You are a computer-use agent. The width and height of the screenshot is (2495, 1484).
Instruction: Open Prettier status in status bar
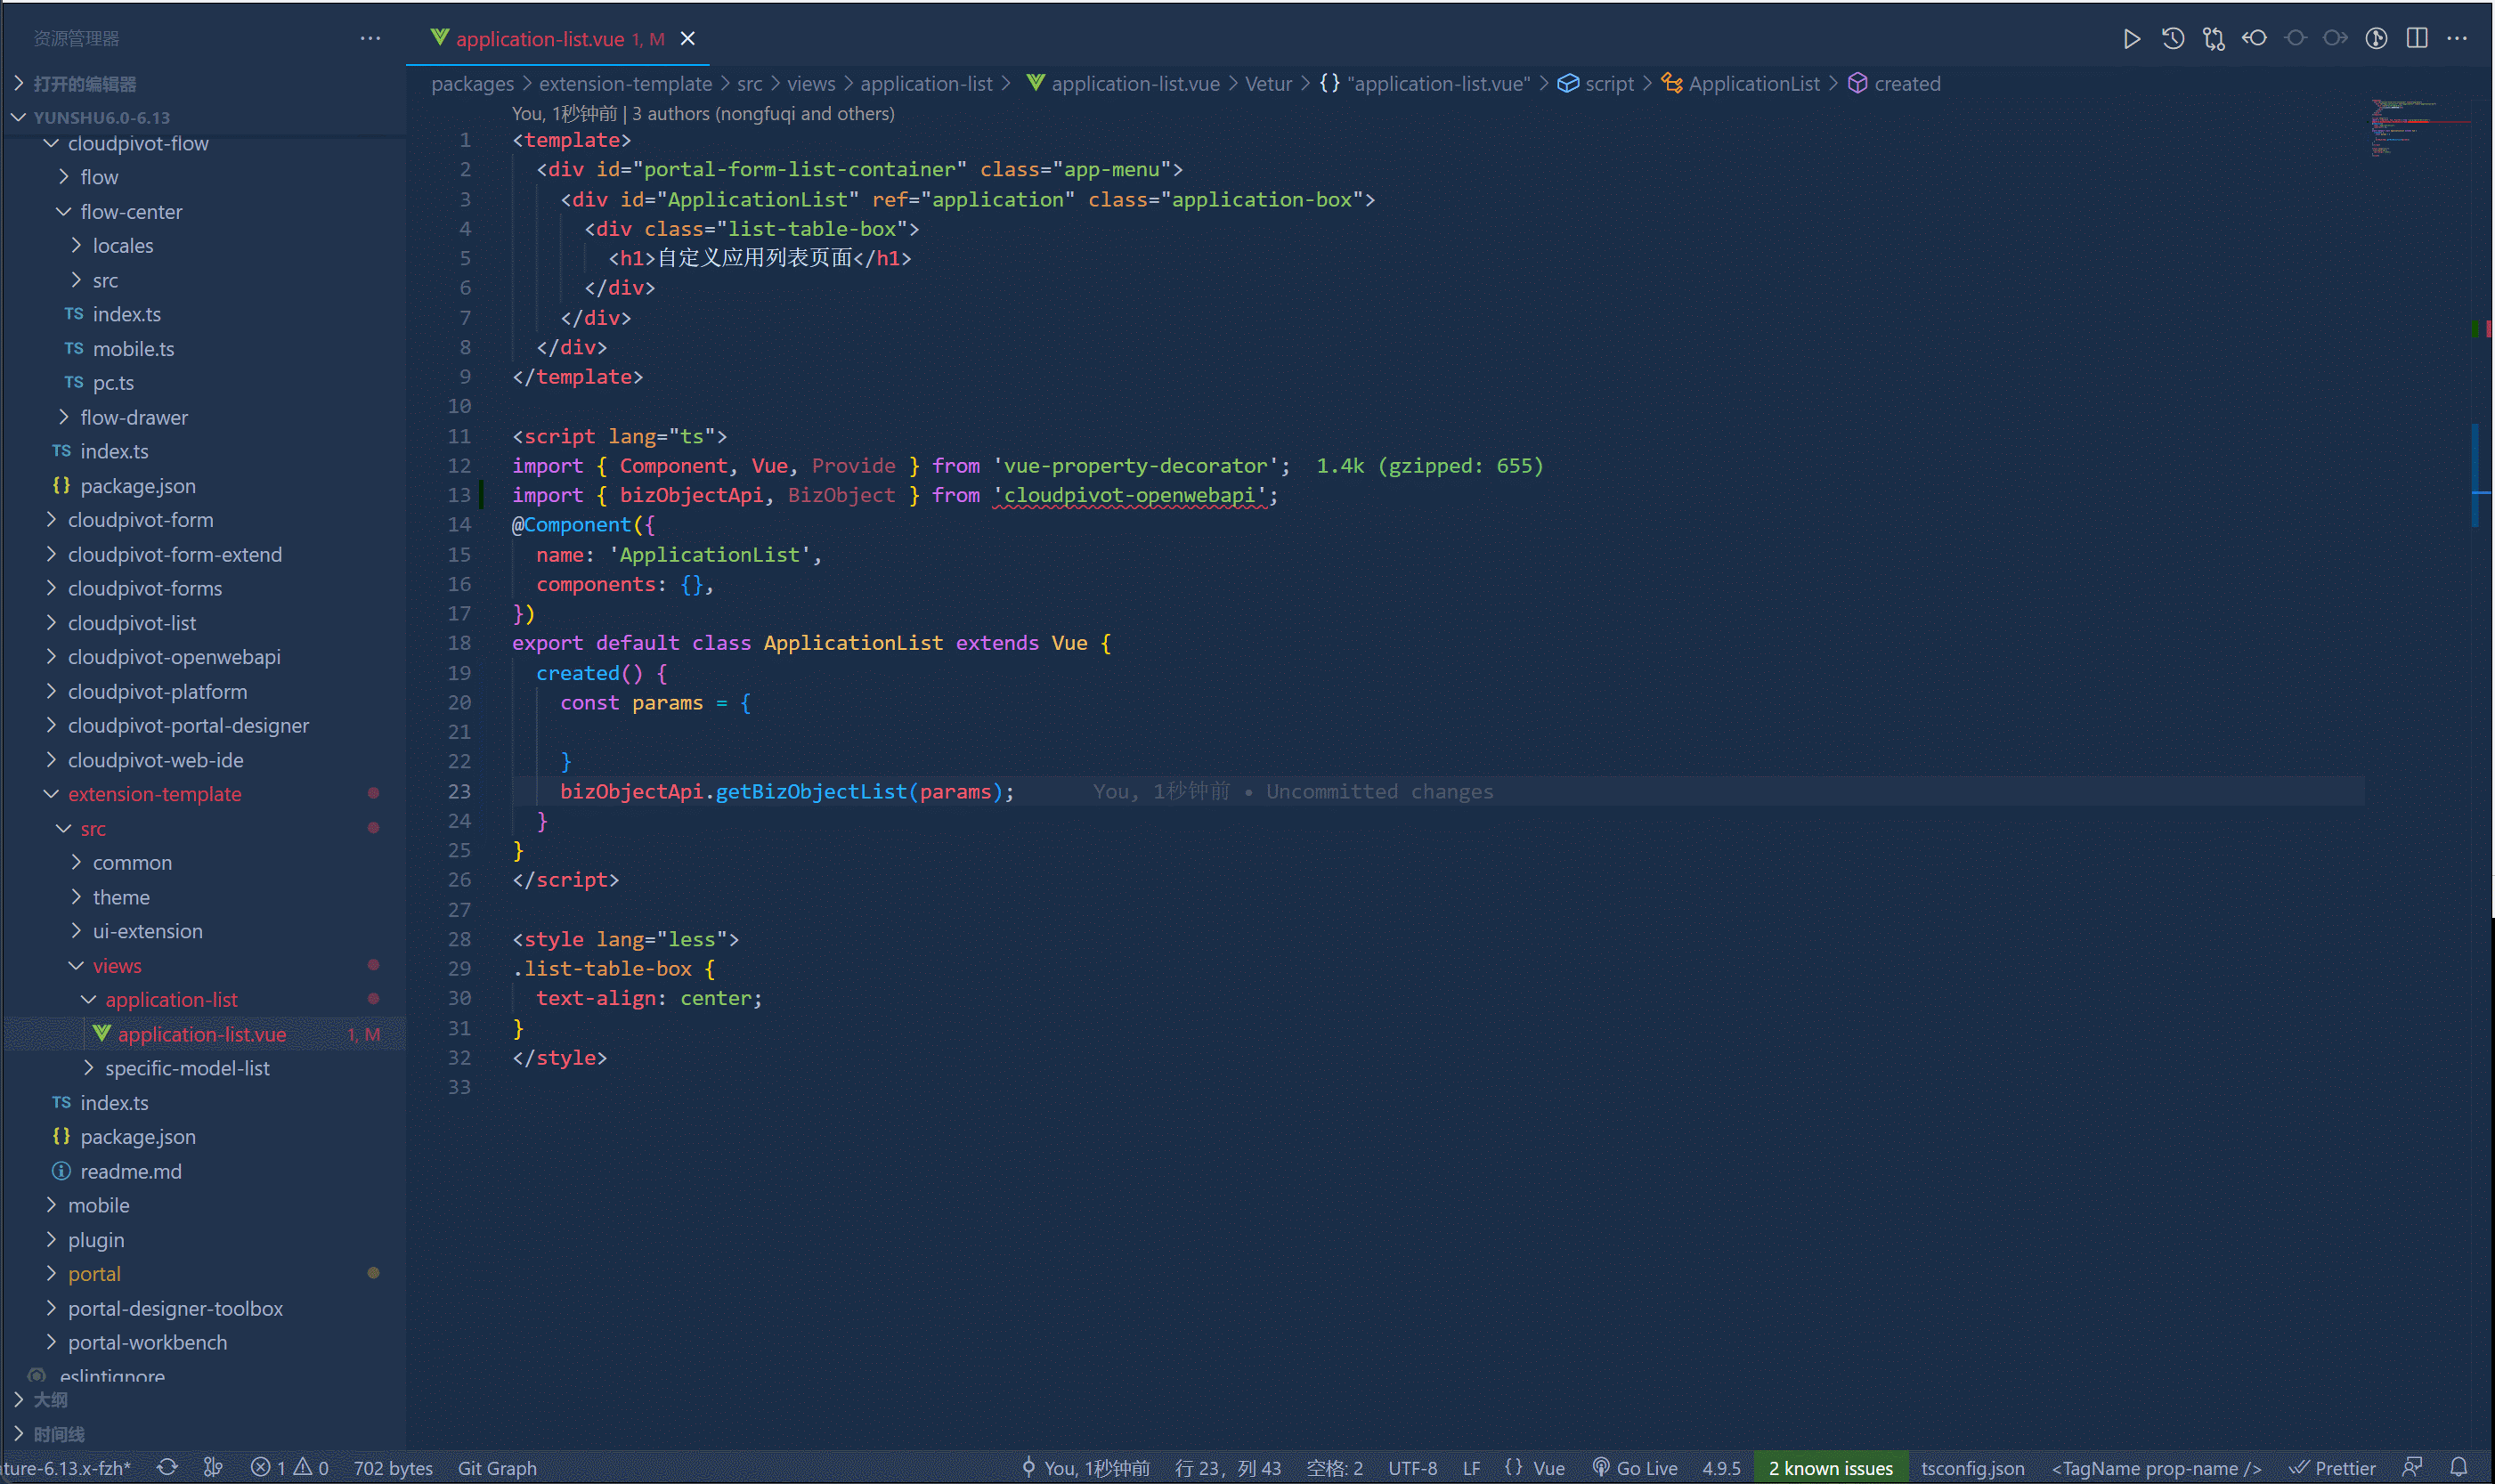[x=2333, y=1467]
